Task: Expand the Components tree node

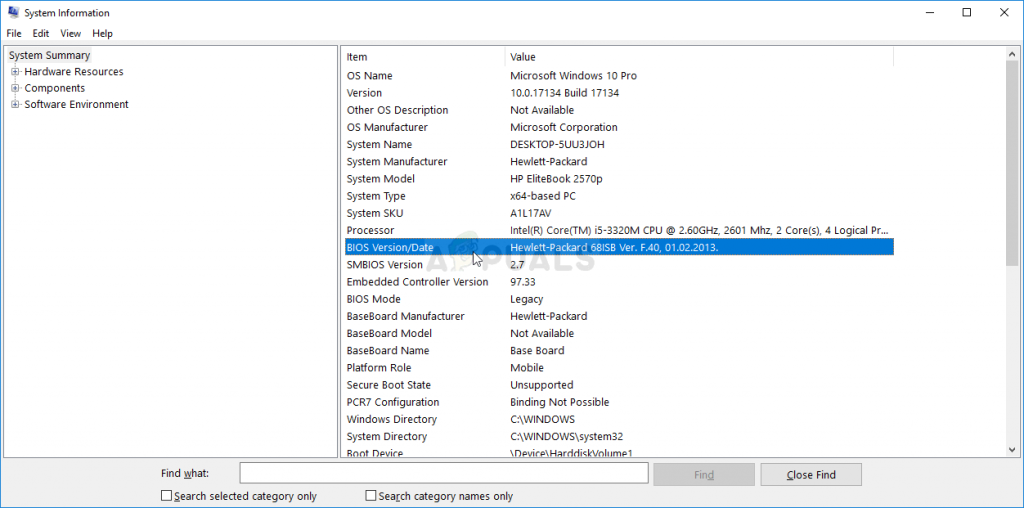Action: point(15,88)
